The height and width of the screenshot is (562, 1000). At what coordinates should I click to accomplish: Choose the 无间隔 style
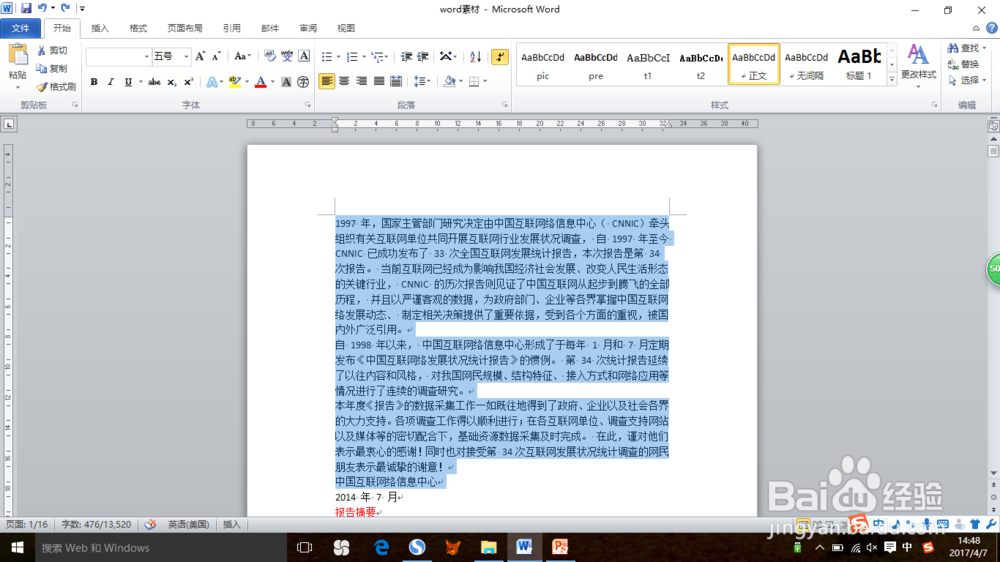[806, 64]
